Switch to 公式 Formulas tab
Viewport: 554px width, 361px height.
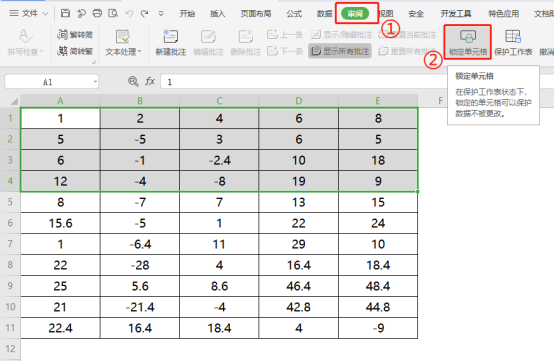click(x=294, y=13)
